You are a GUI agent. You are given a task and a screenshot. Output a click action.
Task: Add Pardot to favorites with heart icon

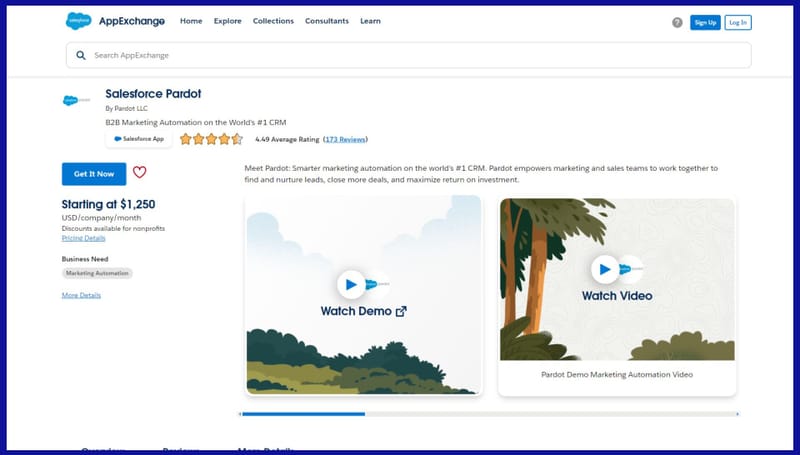coord(139,172)
